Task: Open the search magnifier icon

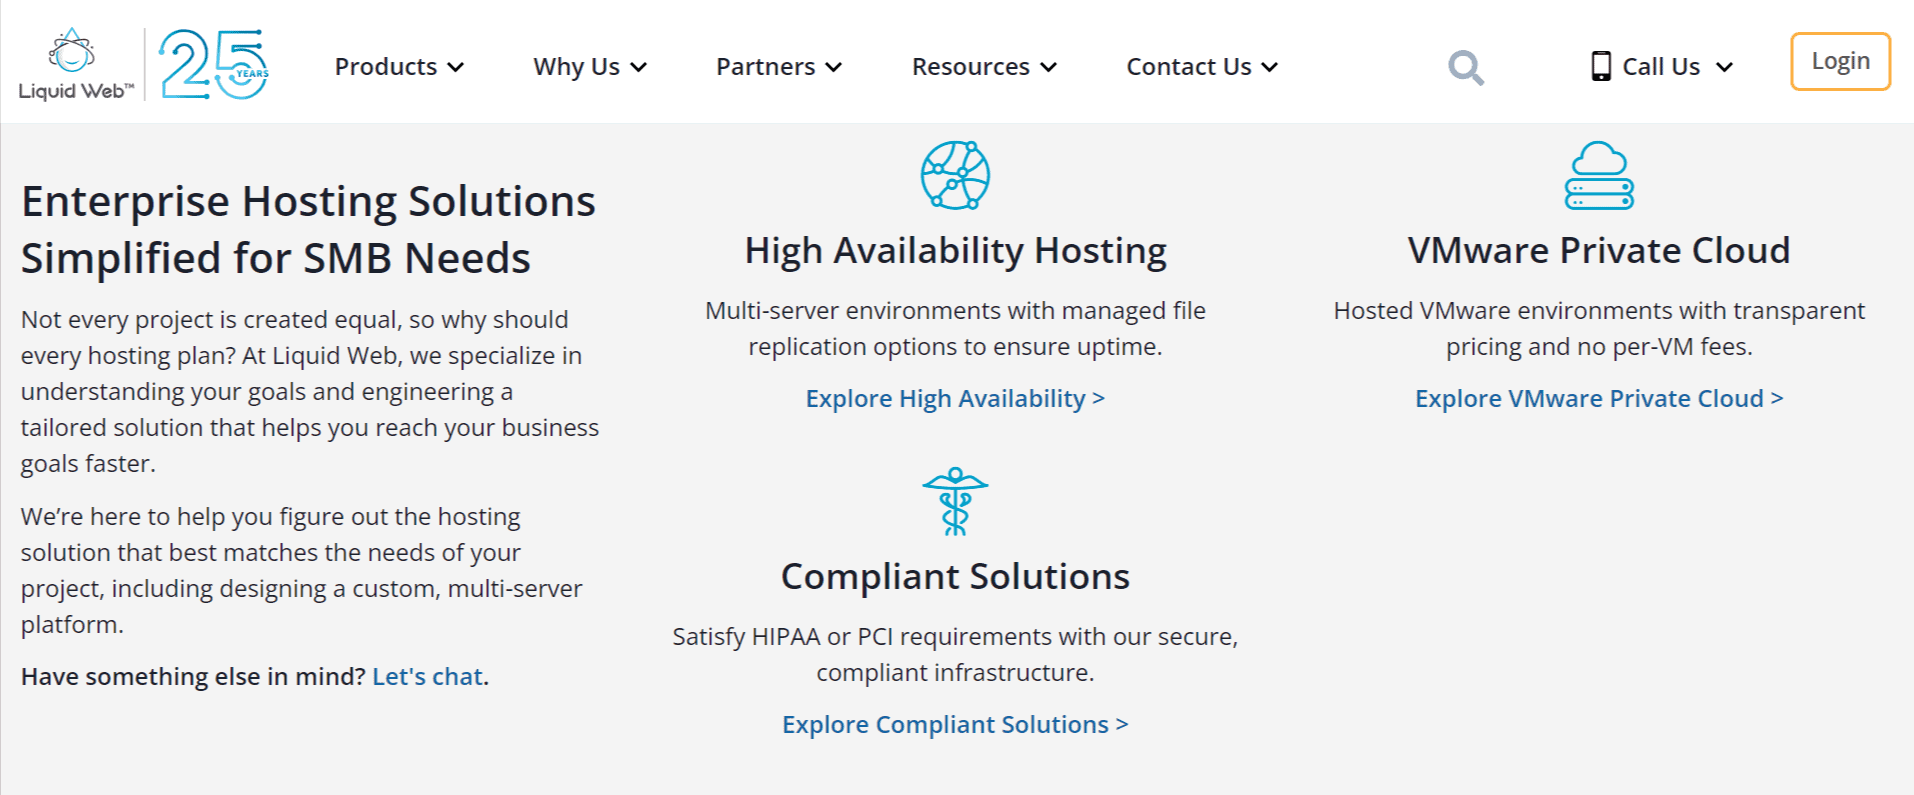Action: click(x=1466, y=68)
